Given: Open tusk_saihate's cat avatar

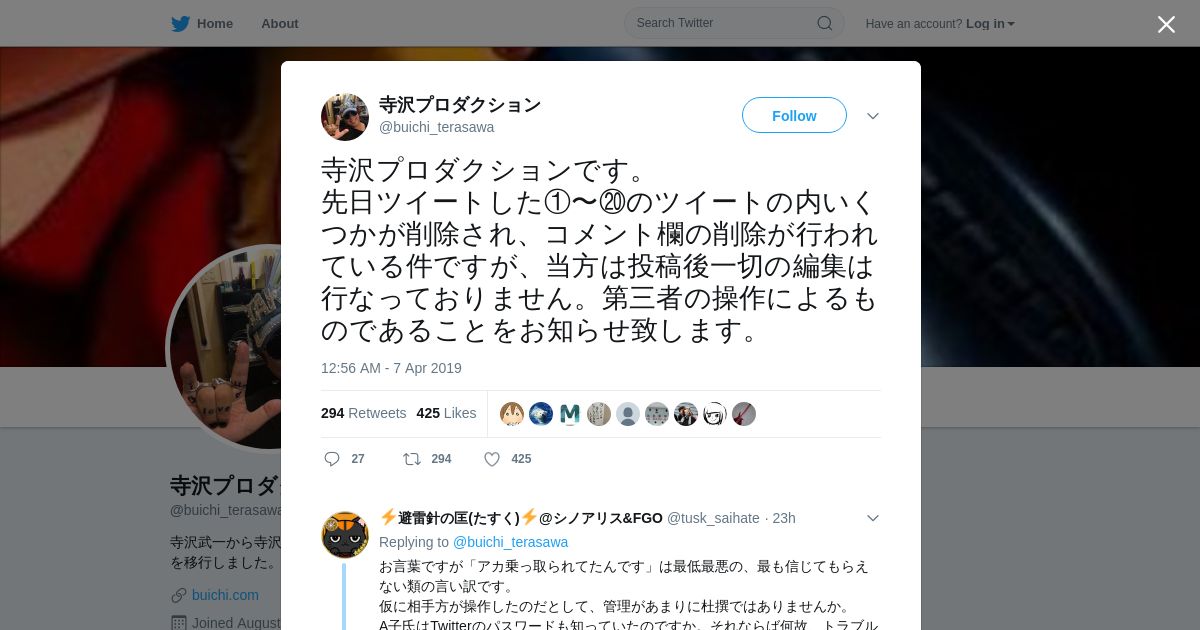Looking at the screenshot, I should point(345,535).
